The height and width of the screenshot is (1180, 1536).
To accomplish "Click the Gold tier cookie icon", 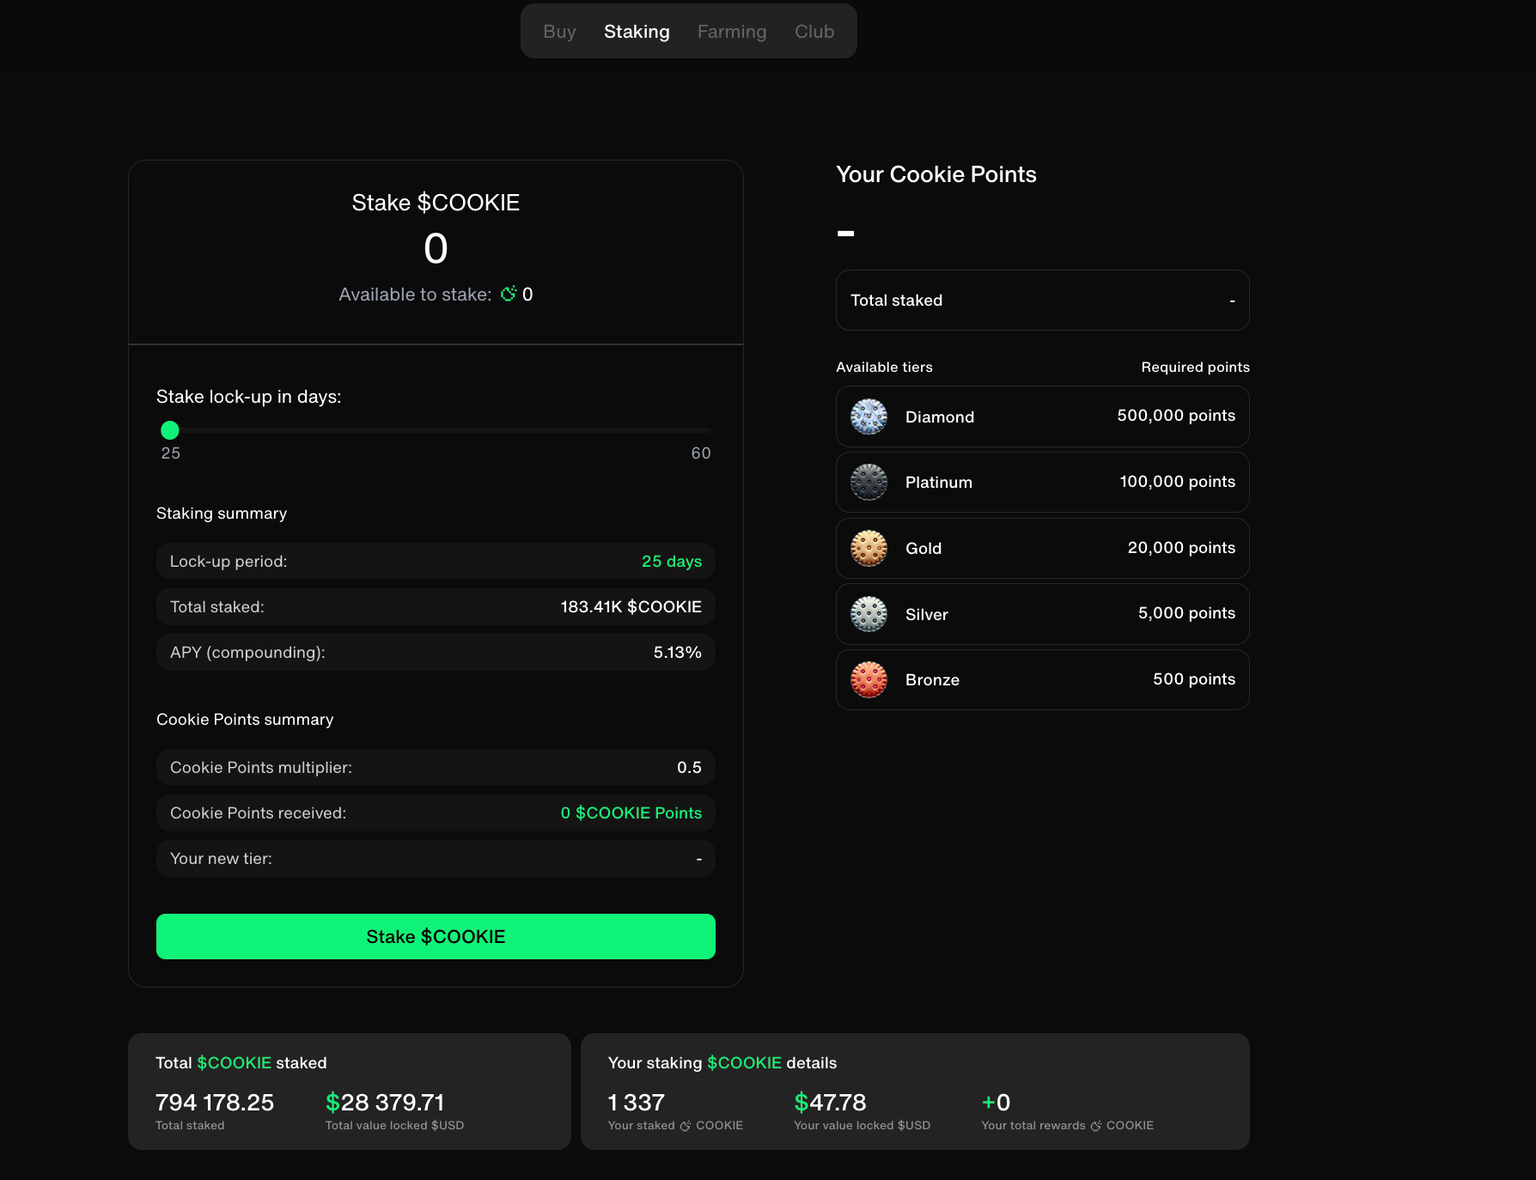I will (x=868, y=548).
